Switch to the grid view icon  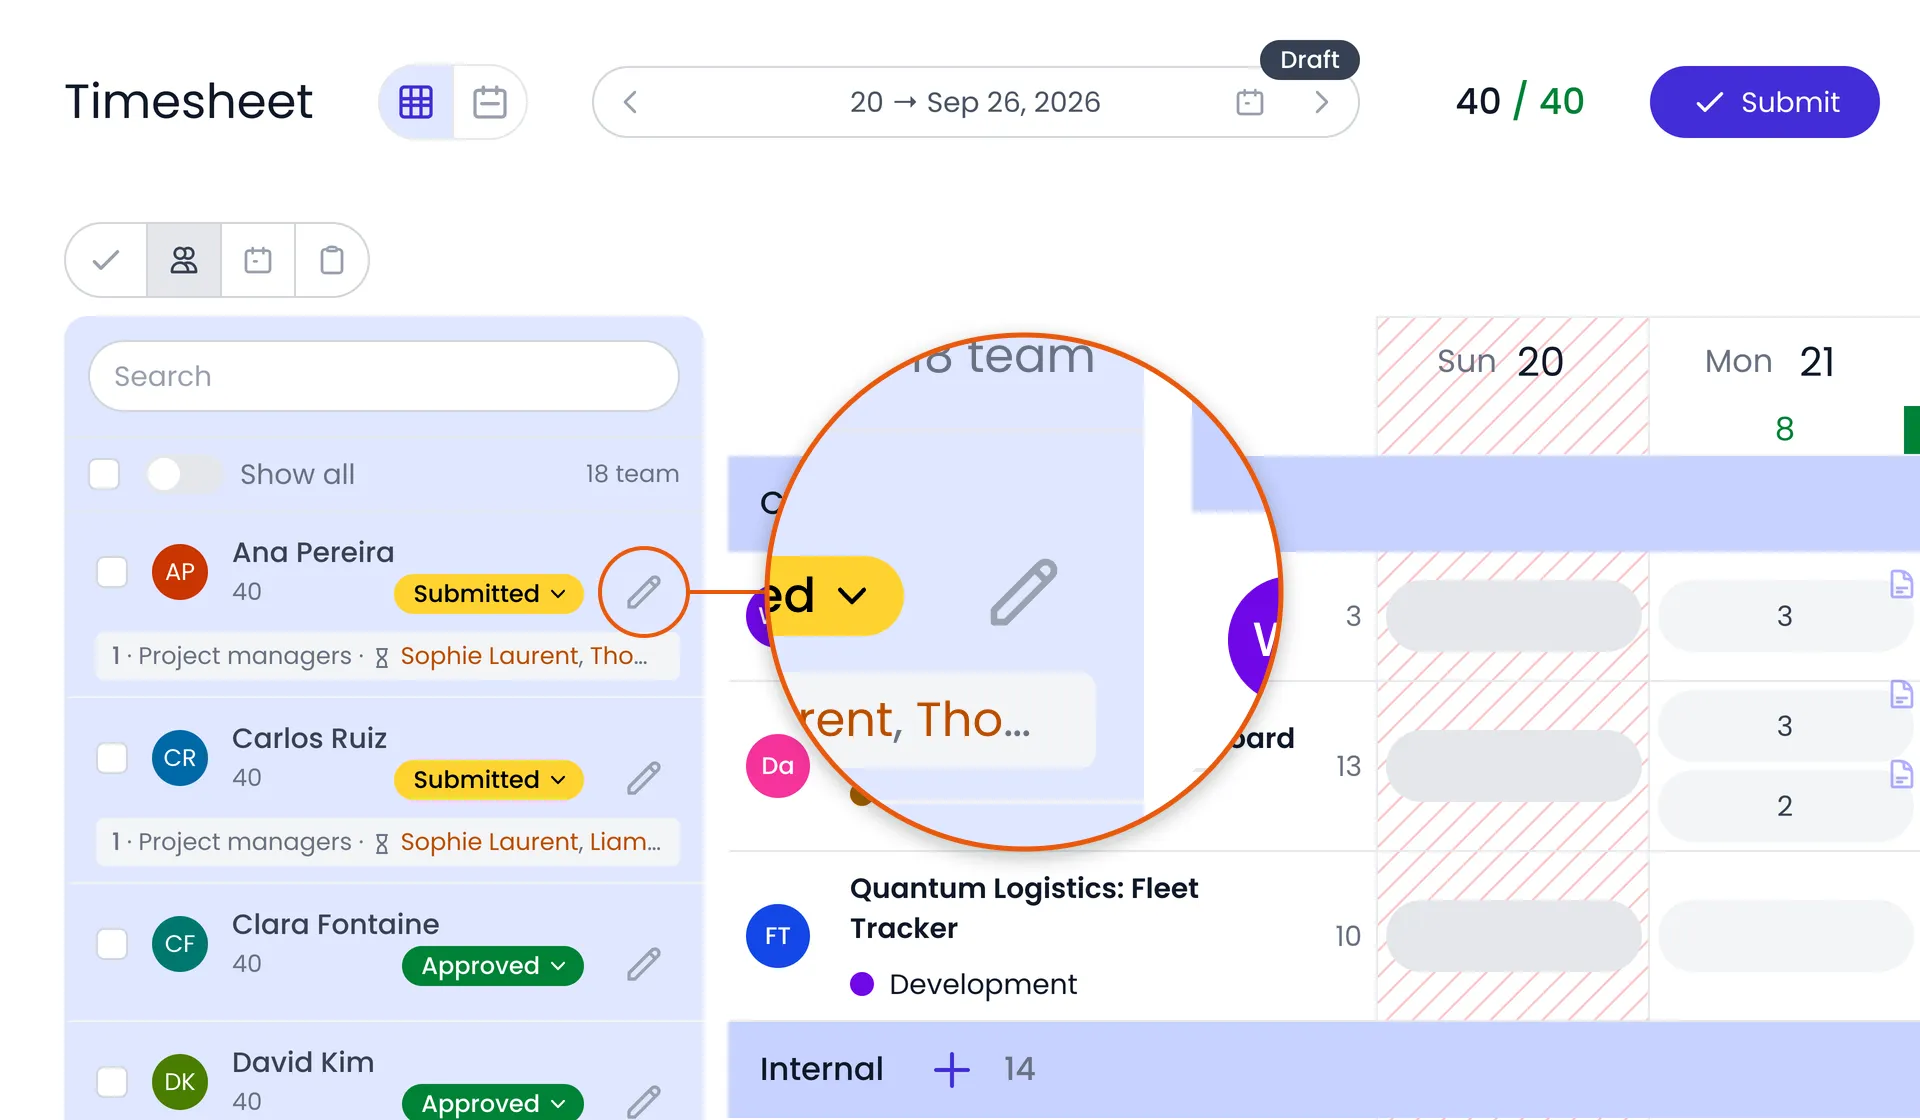(x=416, y=102)
